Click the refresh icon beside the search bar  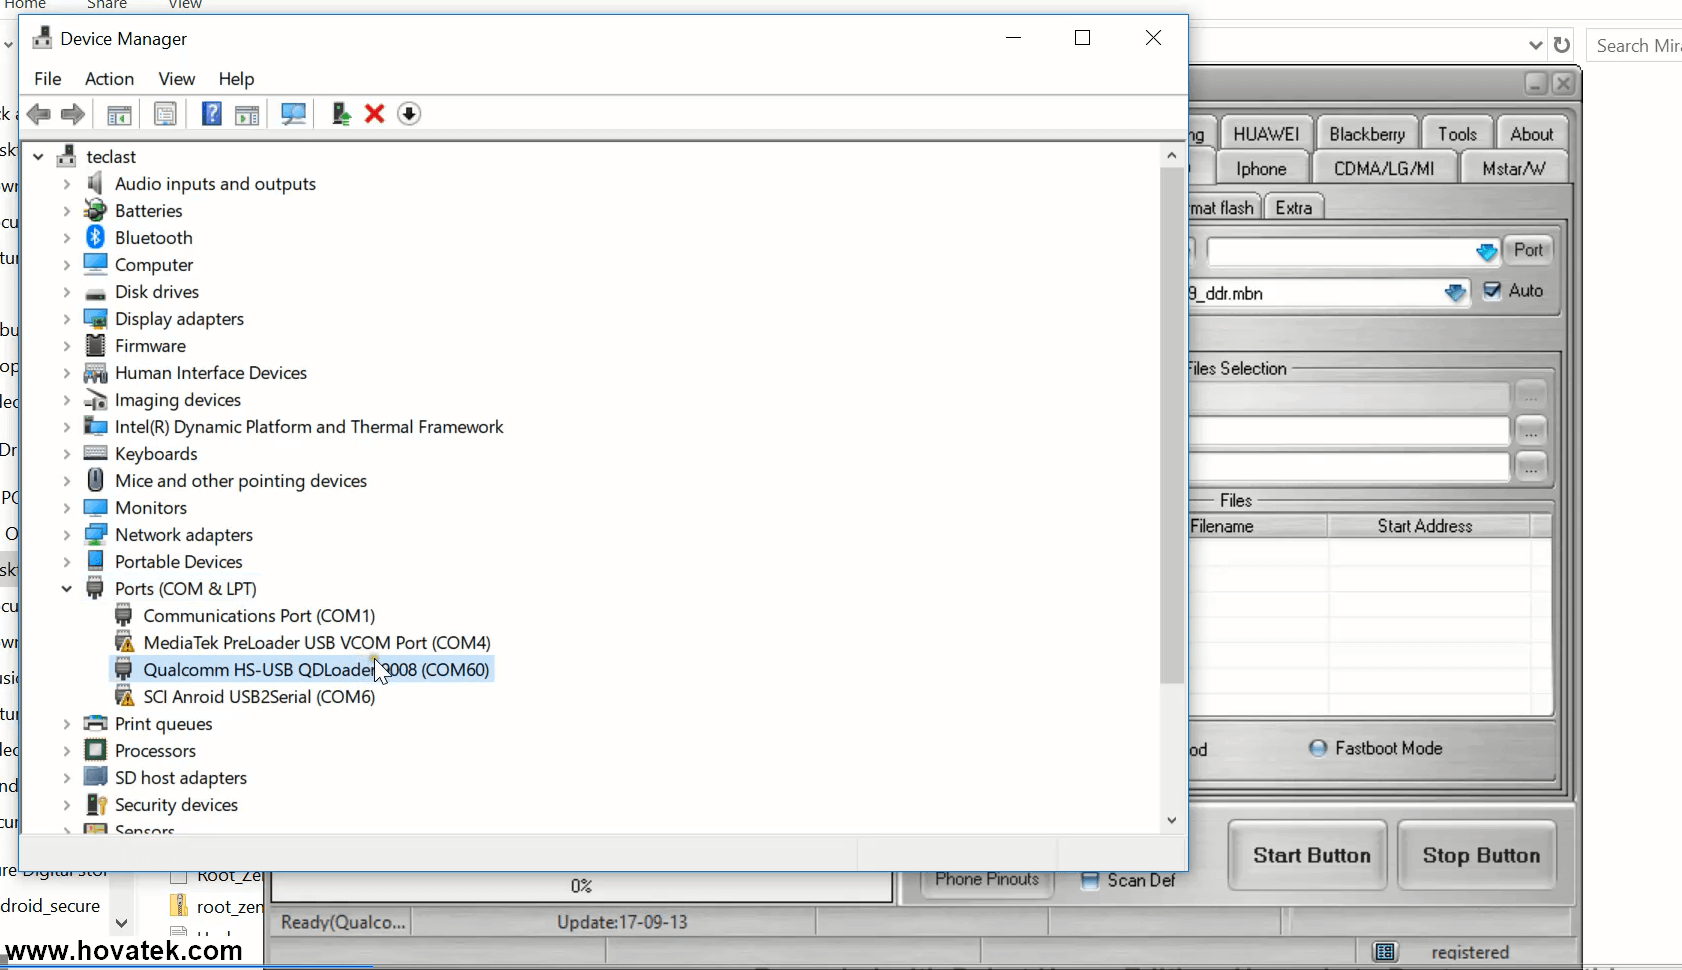point(1563,44)
